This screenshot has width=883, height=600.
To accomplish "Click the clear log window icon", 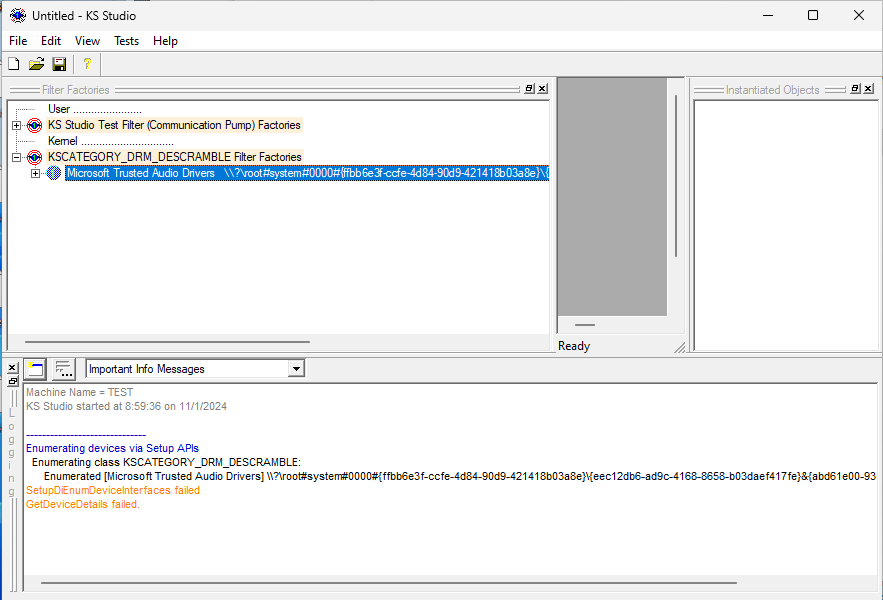I will (35, 369).
